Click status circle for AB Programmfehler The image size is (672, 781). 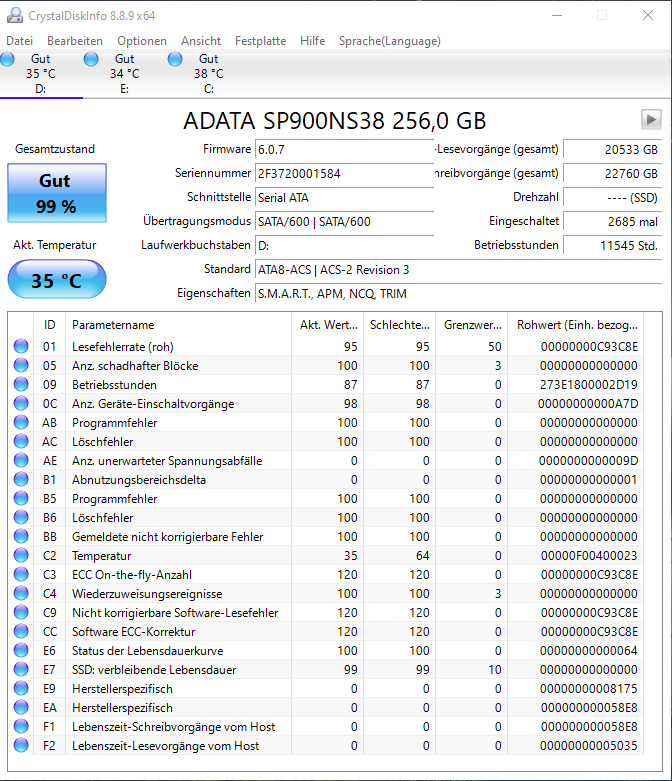(21, 422)
